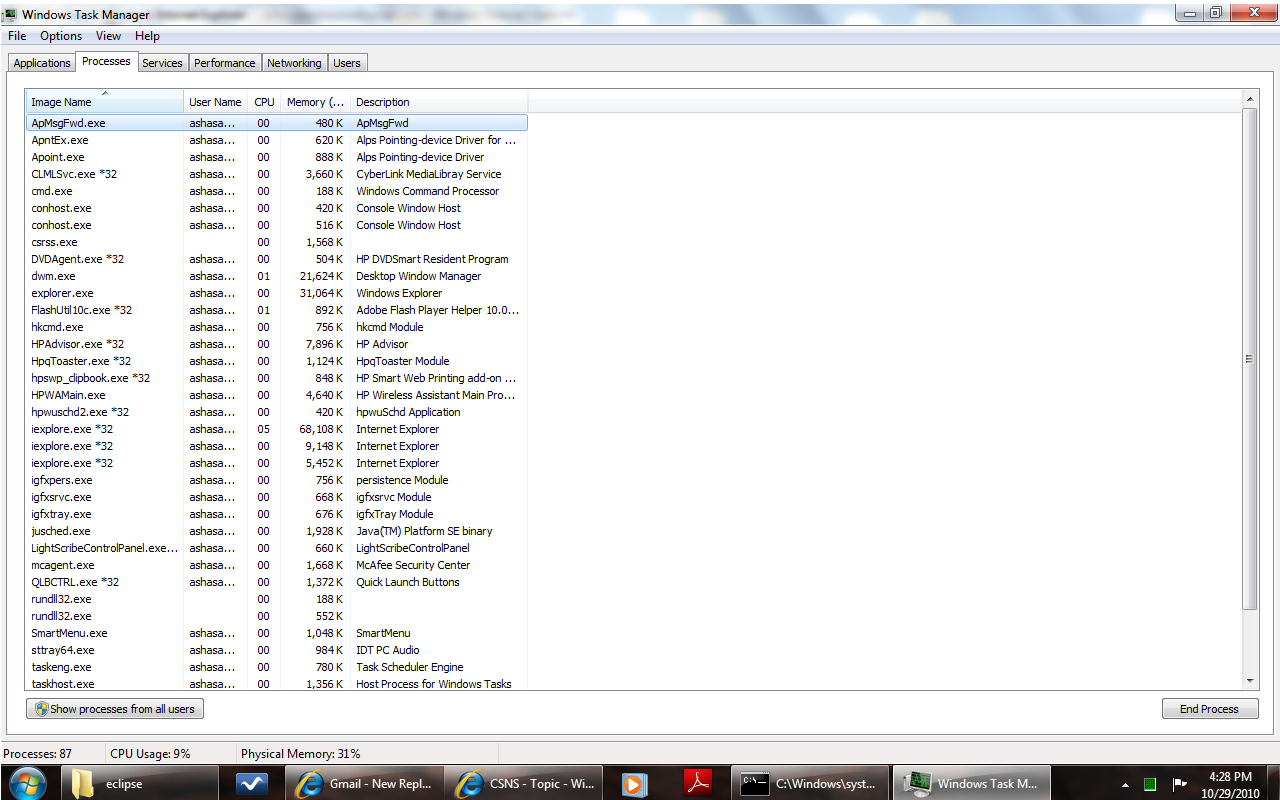Switch to the Services tab

coord(162,63)
